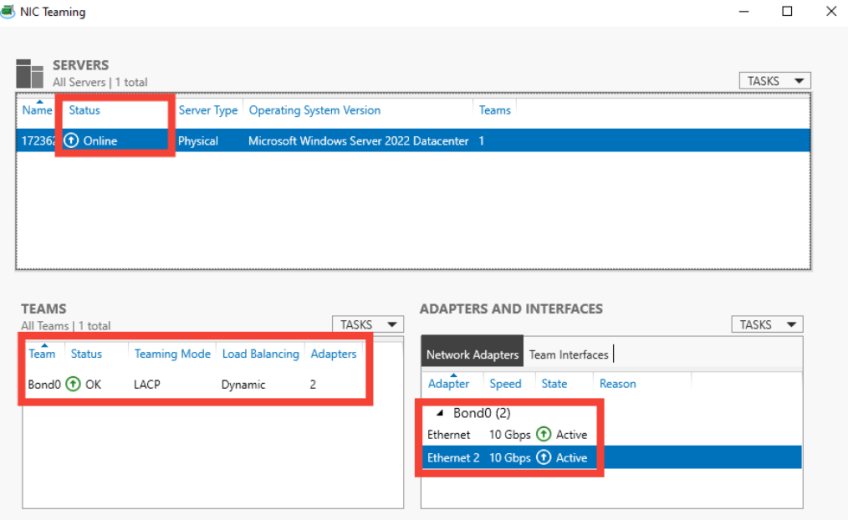Screen dimensions: 848x520
Task: Click the Operating System Version column header
Action: tap(314, 110)
